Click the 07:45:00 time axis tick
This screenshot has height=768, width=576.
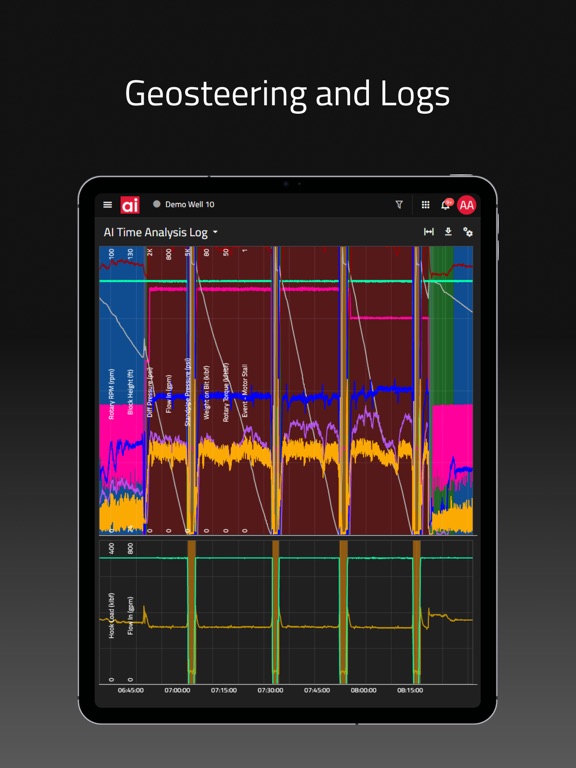(317, 690)
